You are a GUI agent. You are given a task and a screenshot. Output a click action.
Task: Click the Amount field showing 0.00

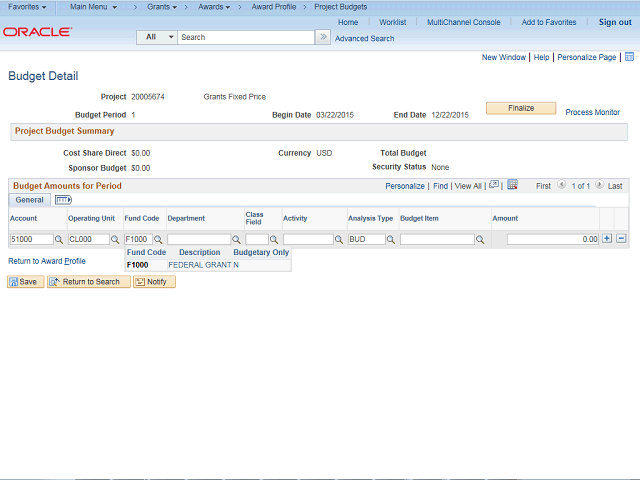[x=553, y=239]
